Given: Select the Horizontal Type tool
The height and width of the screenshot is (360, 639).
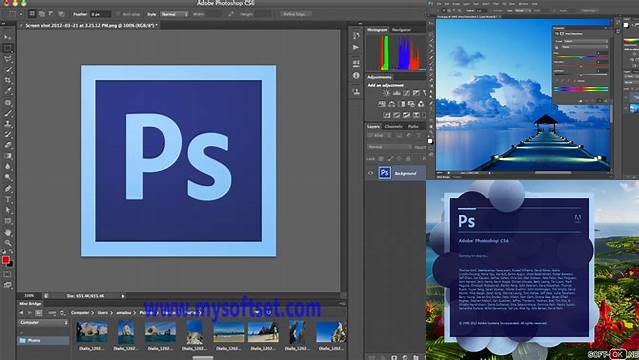Looking at the screenshot, I should [7, 199].
